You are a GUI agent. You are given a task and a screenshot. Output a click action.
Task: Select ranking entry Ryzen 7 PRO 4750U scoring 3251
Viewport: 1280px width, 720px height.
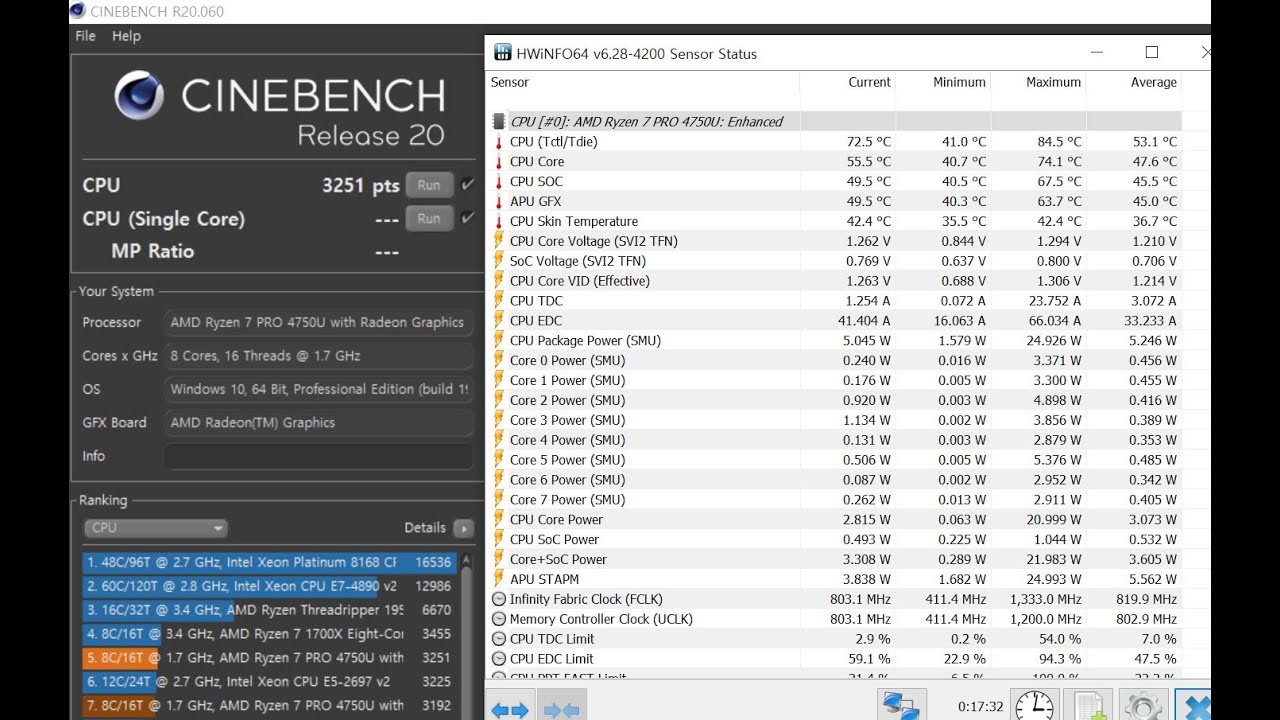tap(269, 658)
